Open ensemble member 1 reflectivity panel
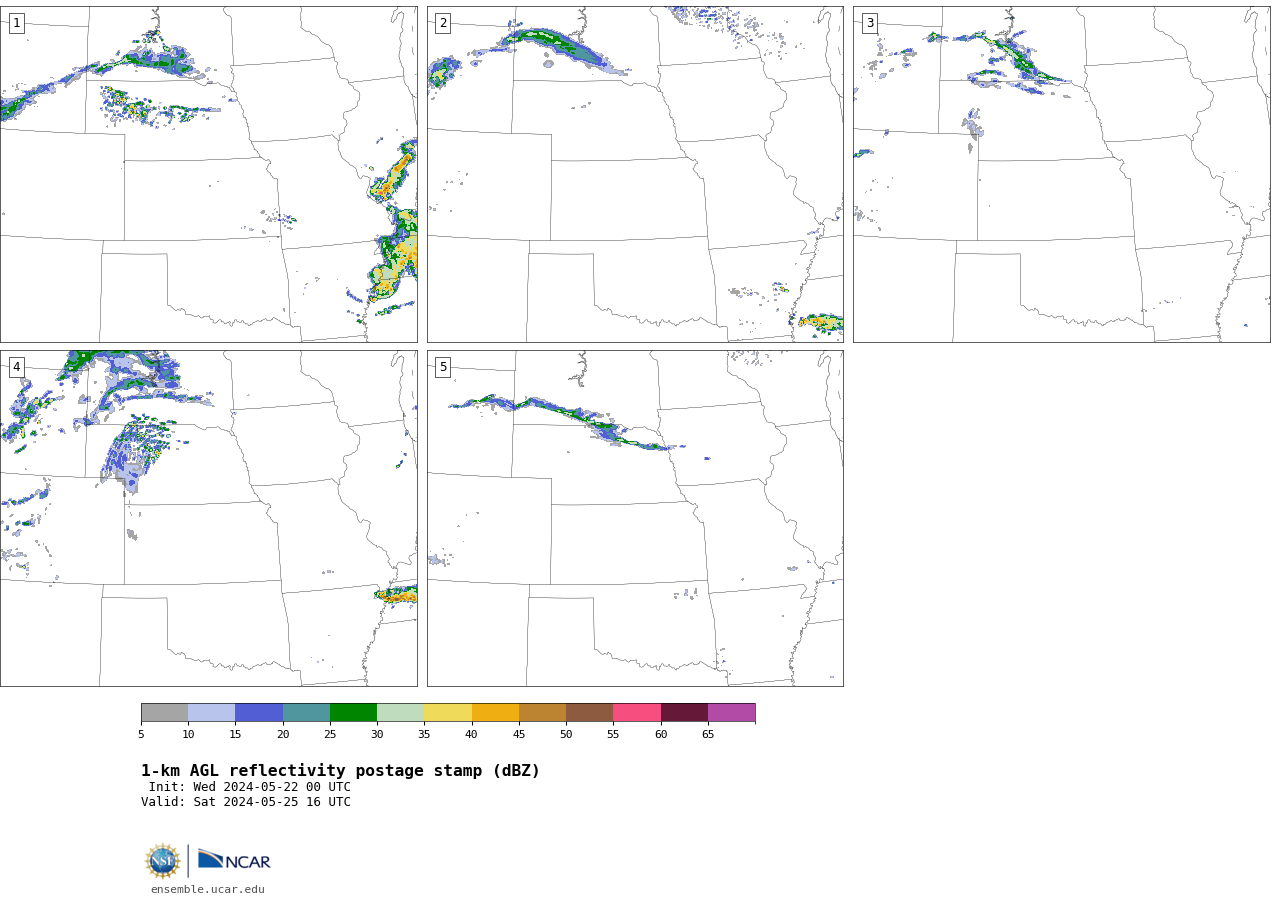 [x=209, y=175]
